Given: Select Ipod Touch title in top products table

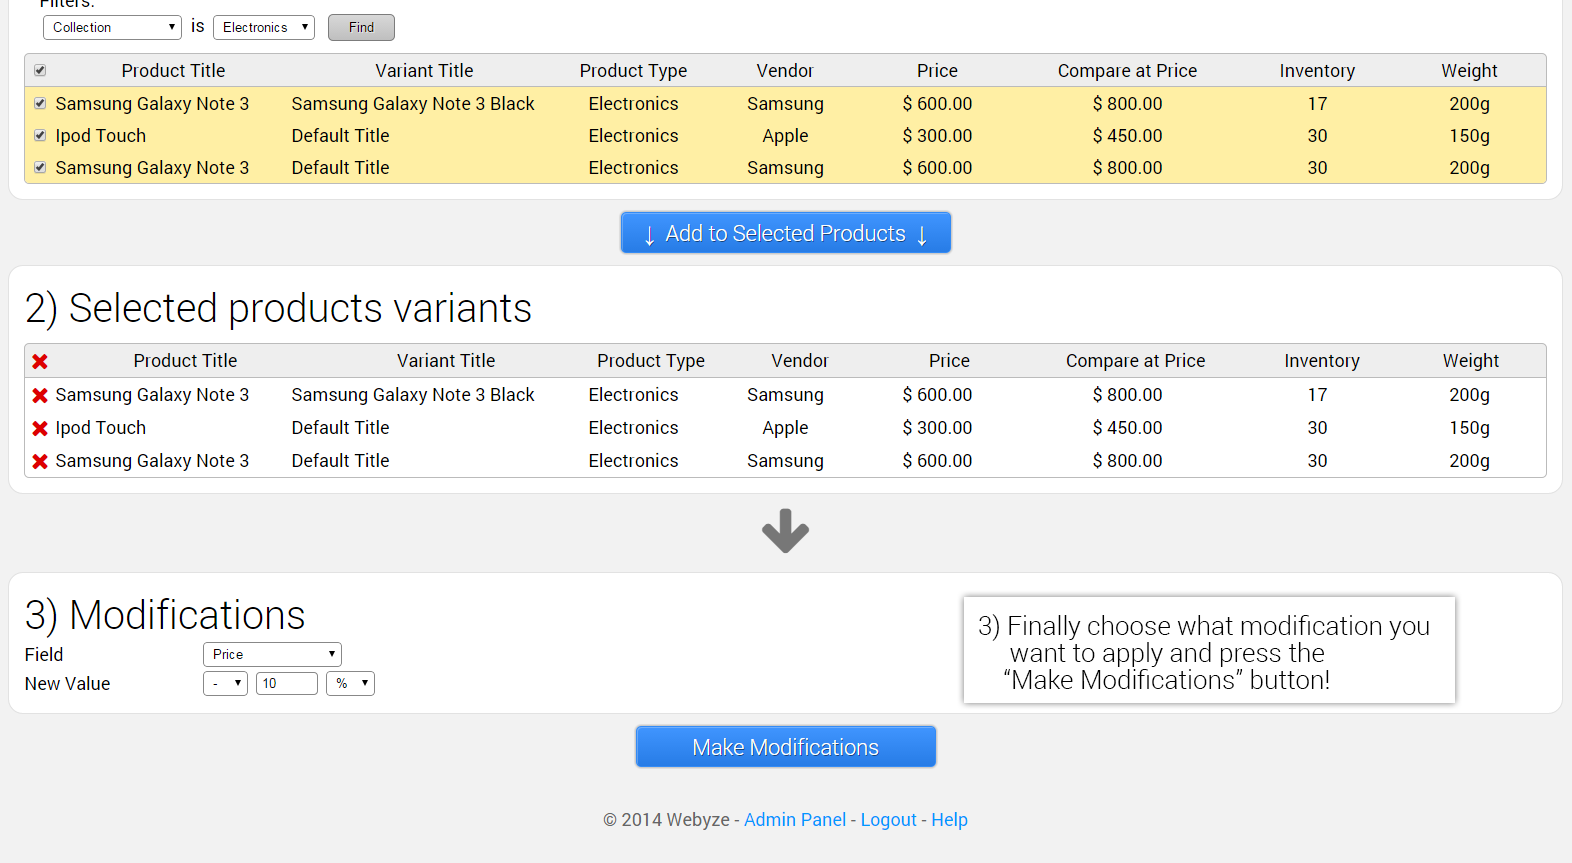Looking at the screenshot, I should coord(101,136).
